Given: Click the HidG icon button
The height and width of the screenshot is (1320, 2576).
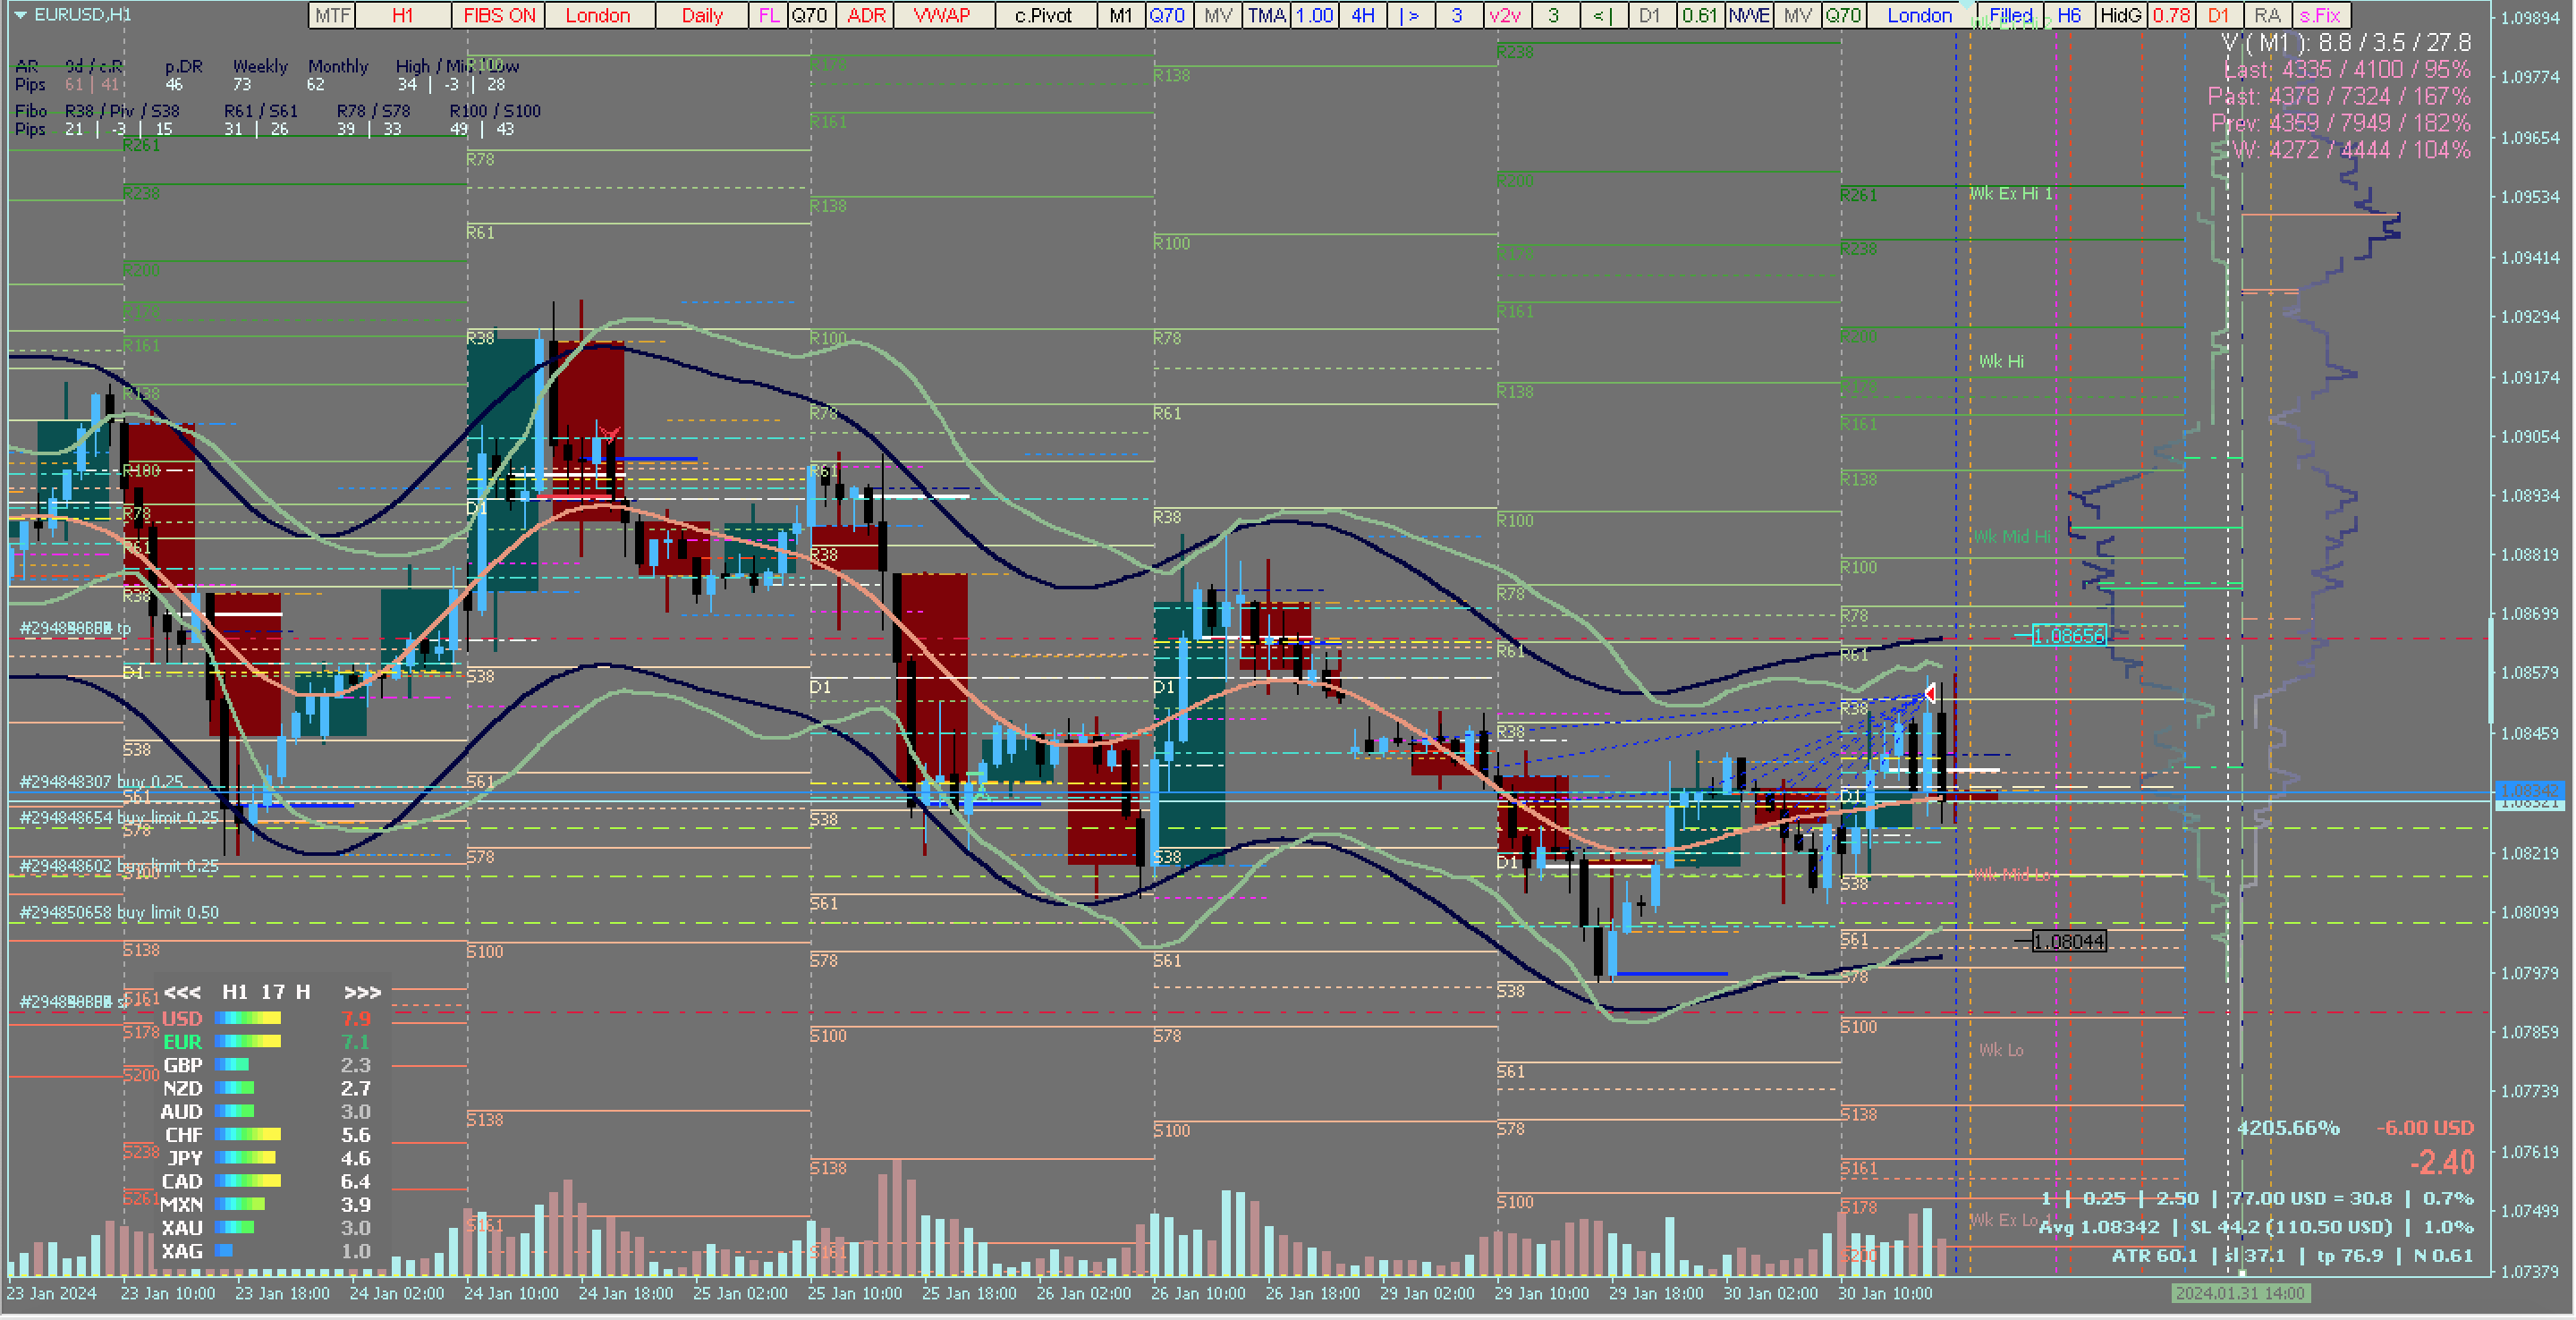Looking at the screenshot, I should click(x=2120, y=15).
